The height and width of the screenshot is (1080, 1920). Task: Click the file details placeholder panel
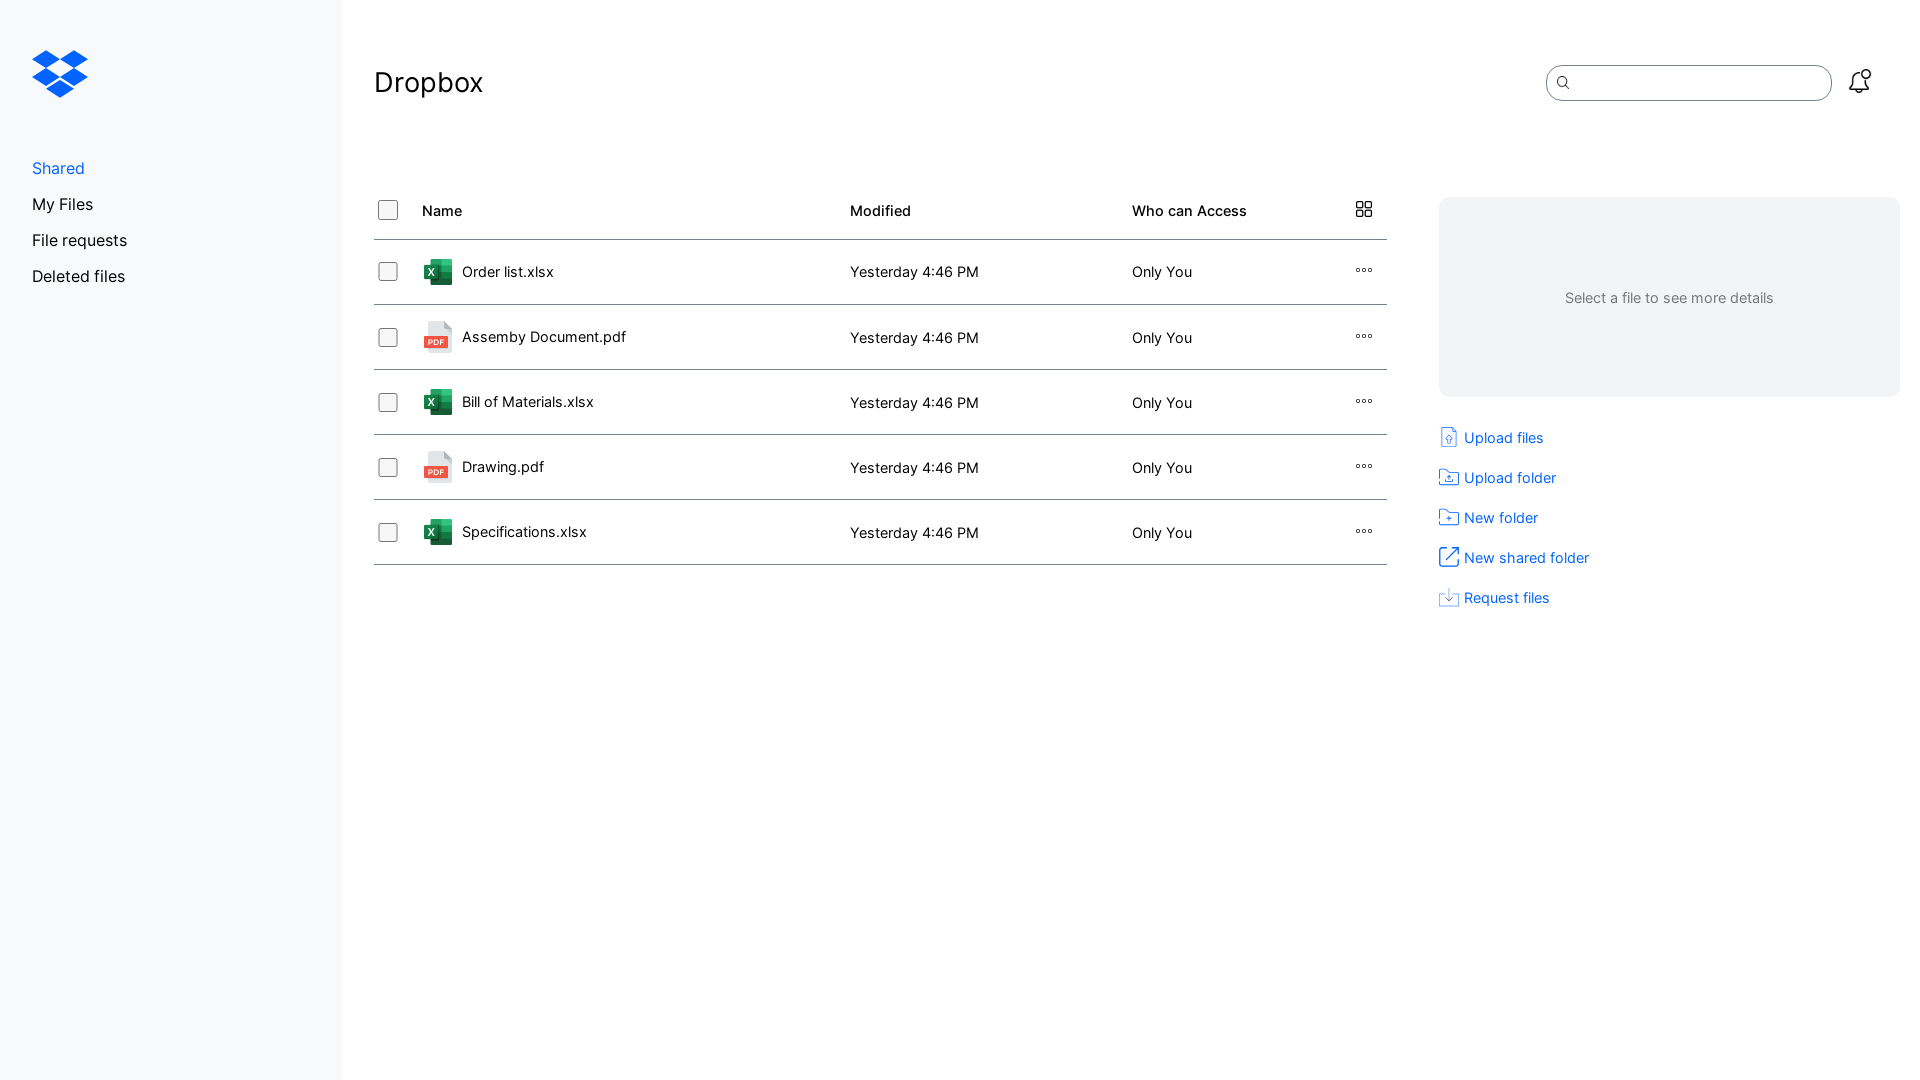[x=1669, y=297]
